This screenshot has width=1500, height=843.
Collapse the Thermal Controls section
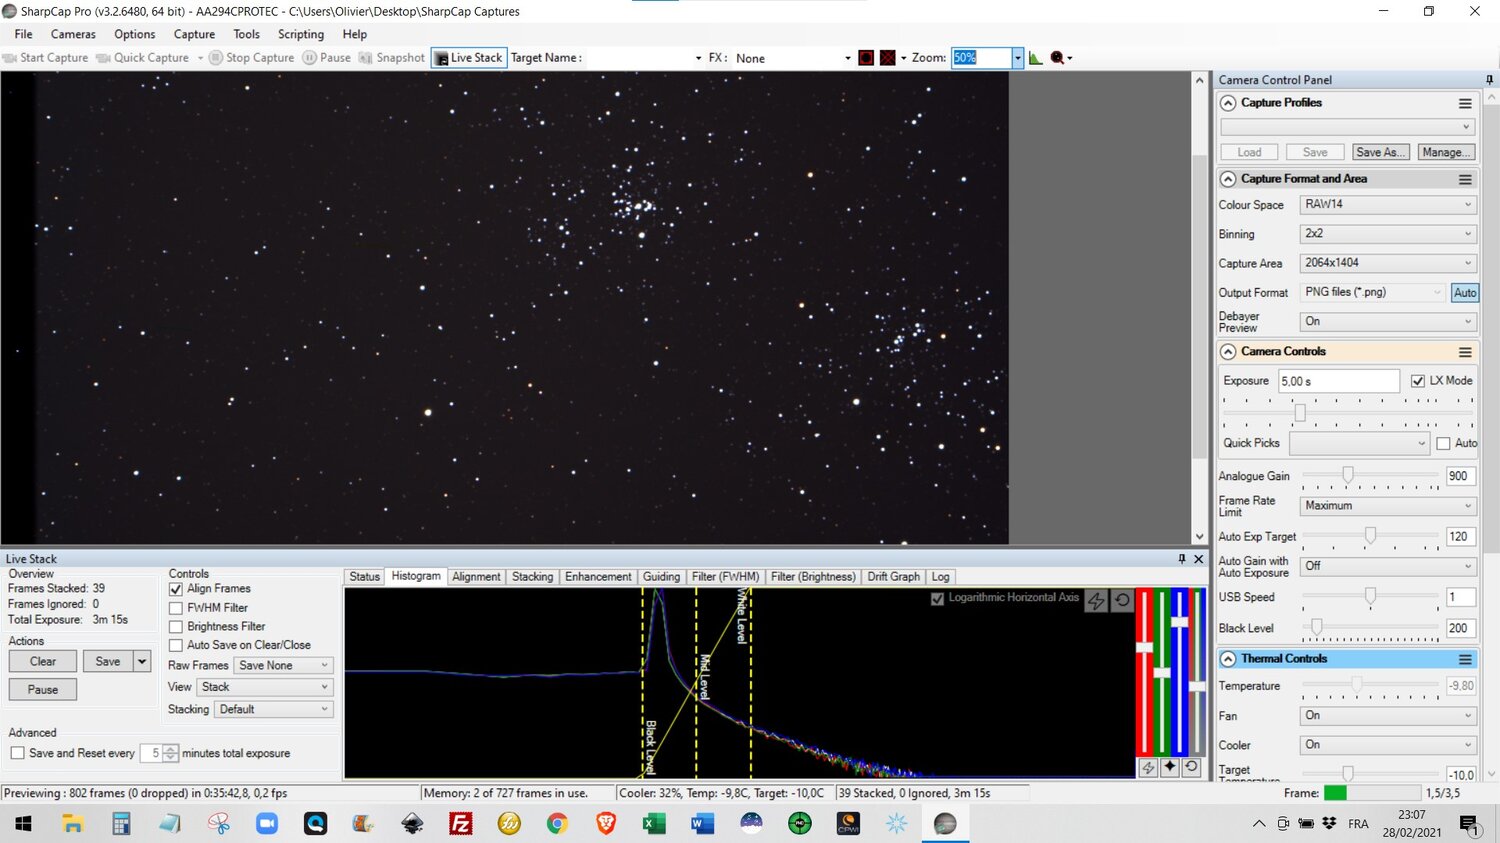click(1228, 659)
